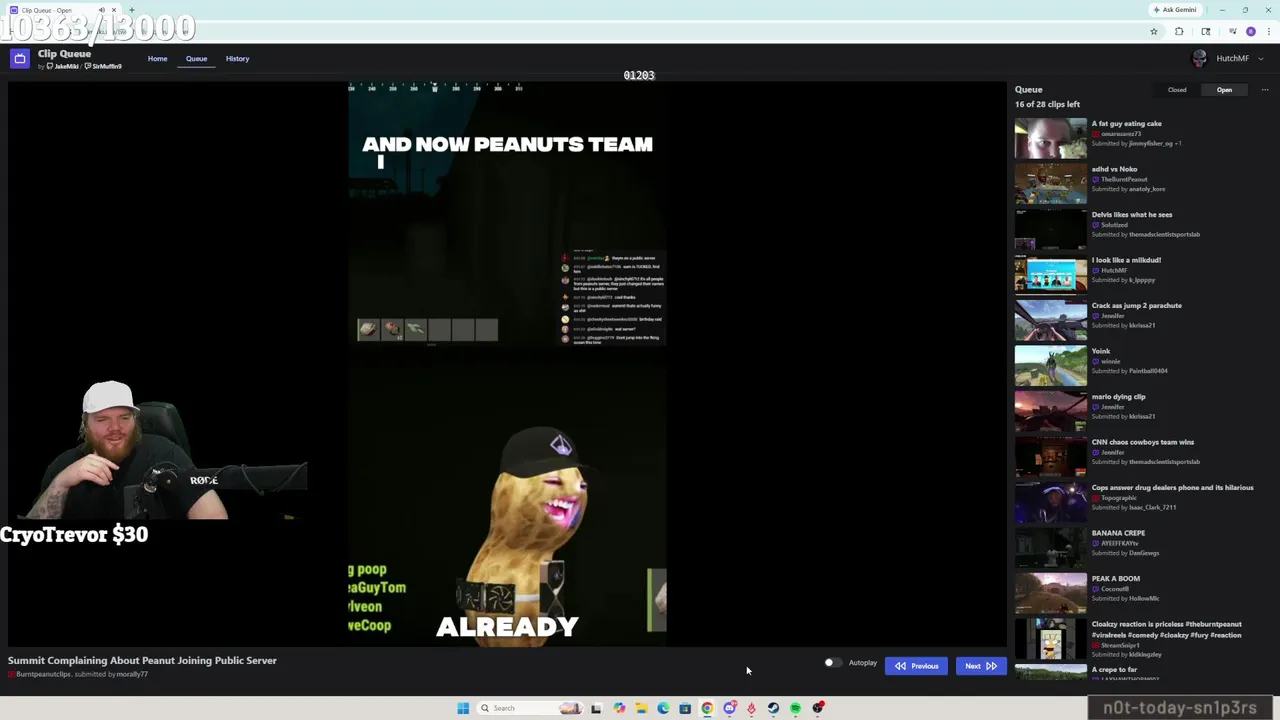This screenshot has height=720, width=1280.
Task: Select the 'A fat guy eating cake' clip thumbnail
Action: coord(1051,139)
